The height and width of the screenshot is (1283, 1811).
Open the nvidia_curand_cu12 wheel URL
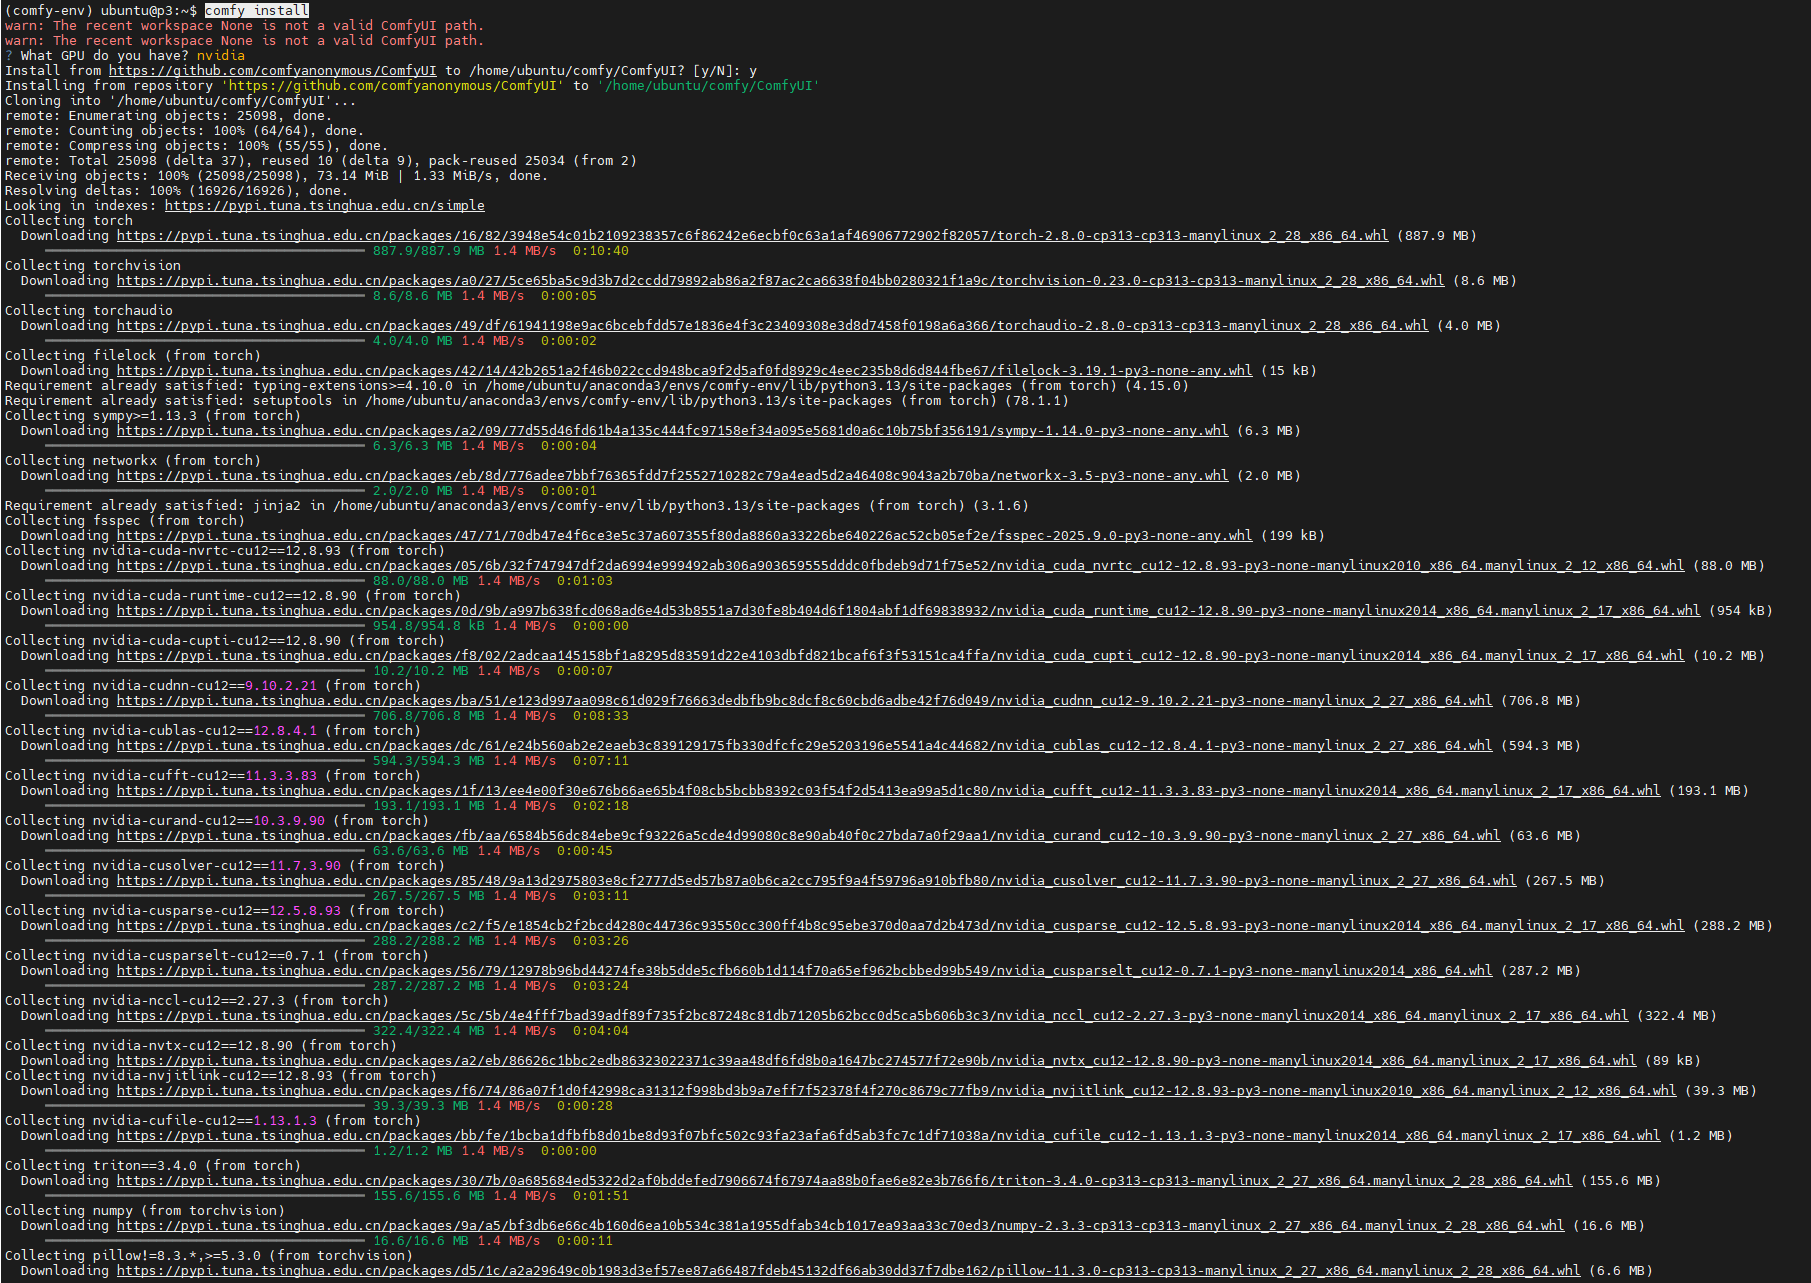[x=808, y=836]
